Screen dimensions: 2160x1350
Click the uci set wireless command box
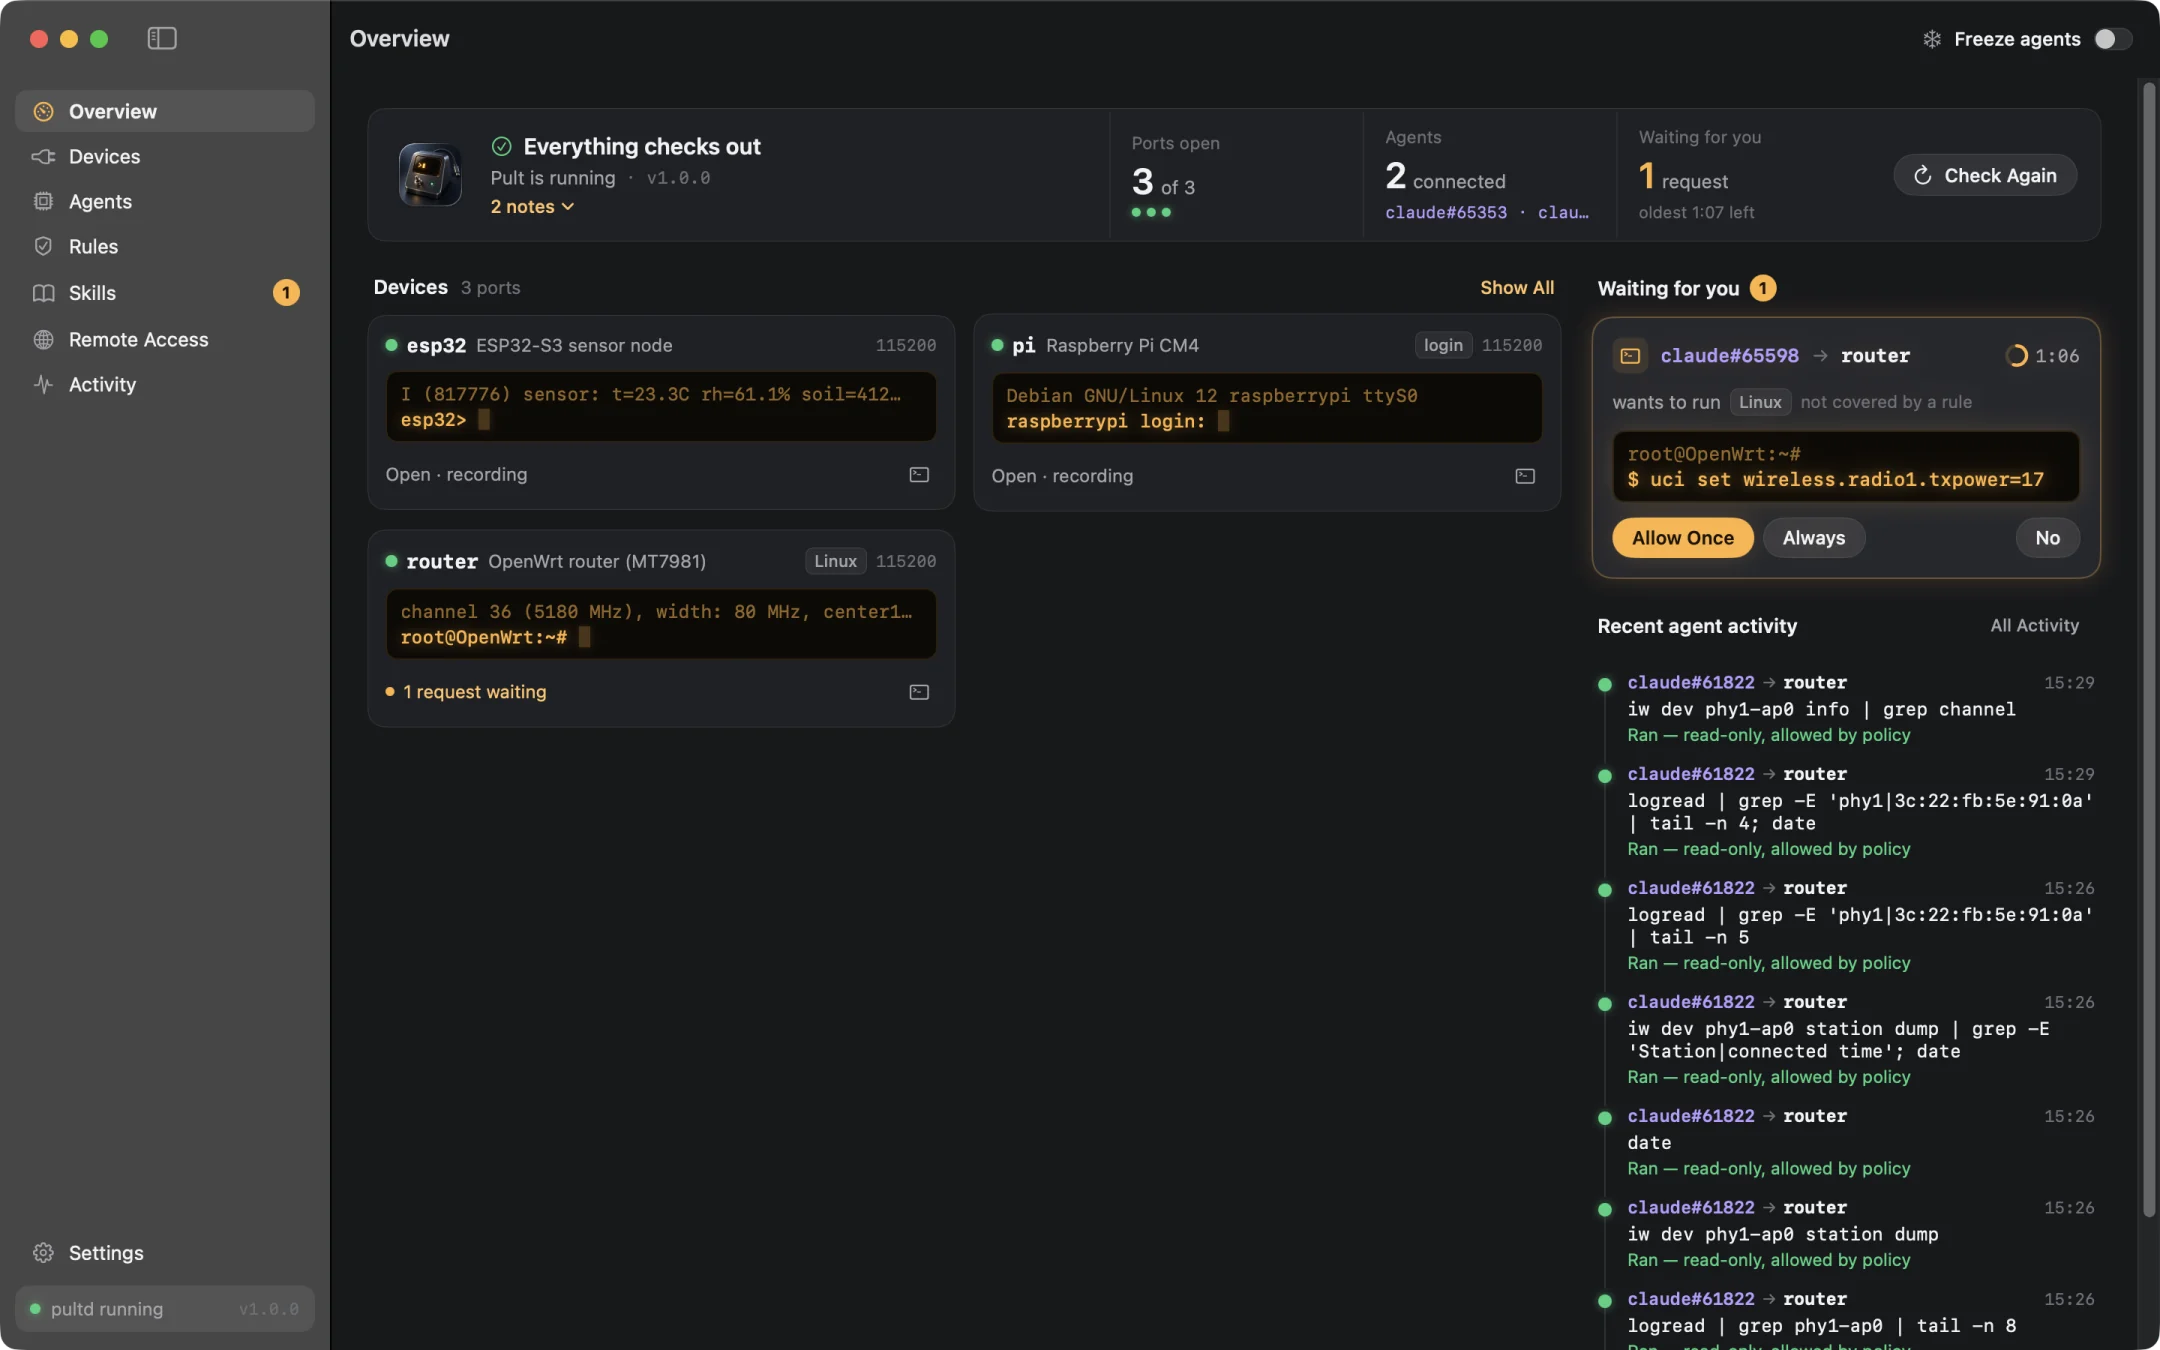point(1846,467)
